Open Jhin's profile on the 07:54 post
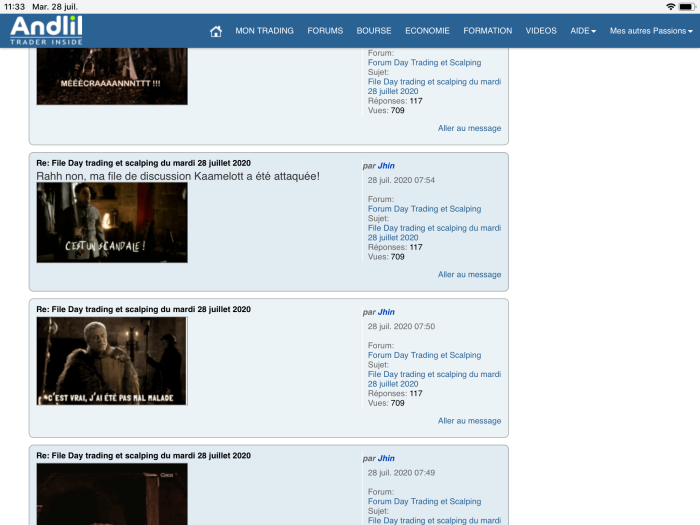 pos(386,166)
